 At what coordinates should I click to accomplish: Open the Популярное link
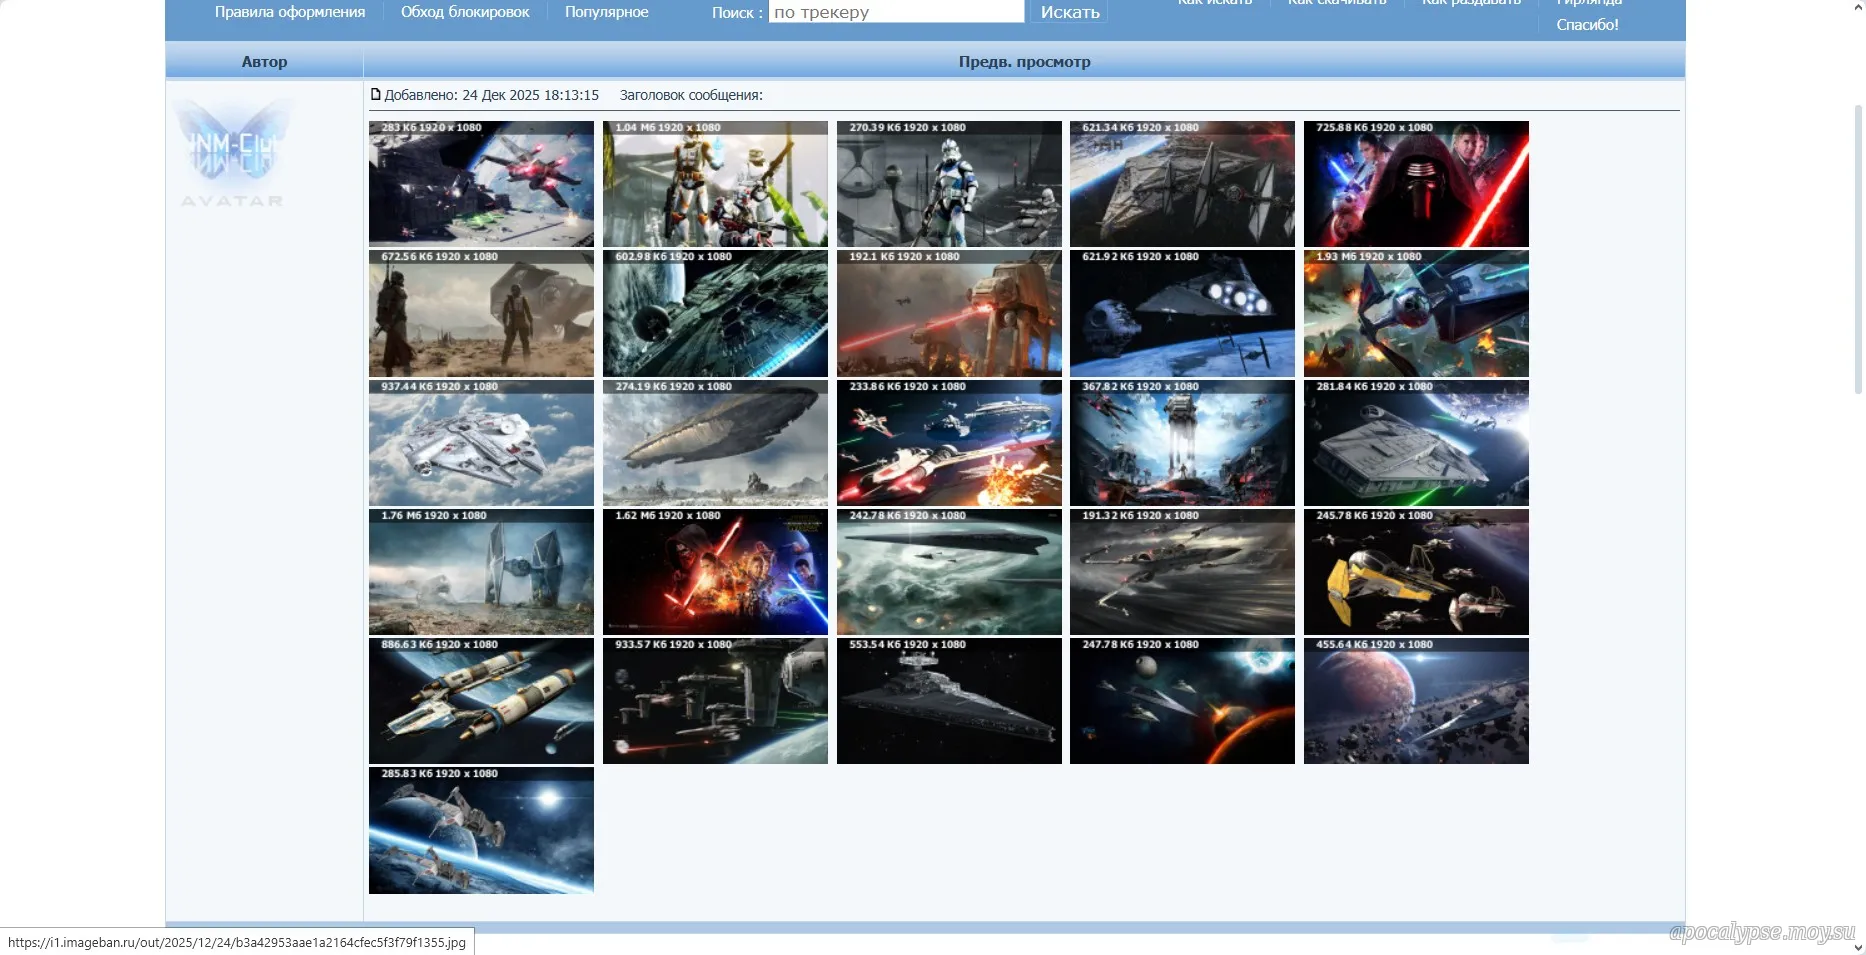(x=606, y=12)
